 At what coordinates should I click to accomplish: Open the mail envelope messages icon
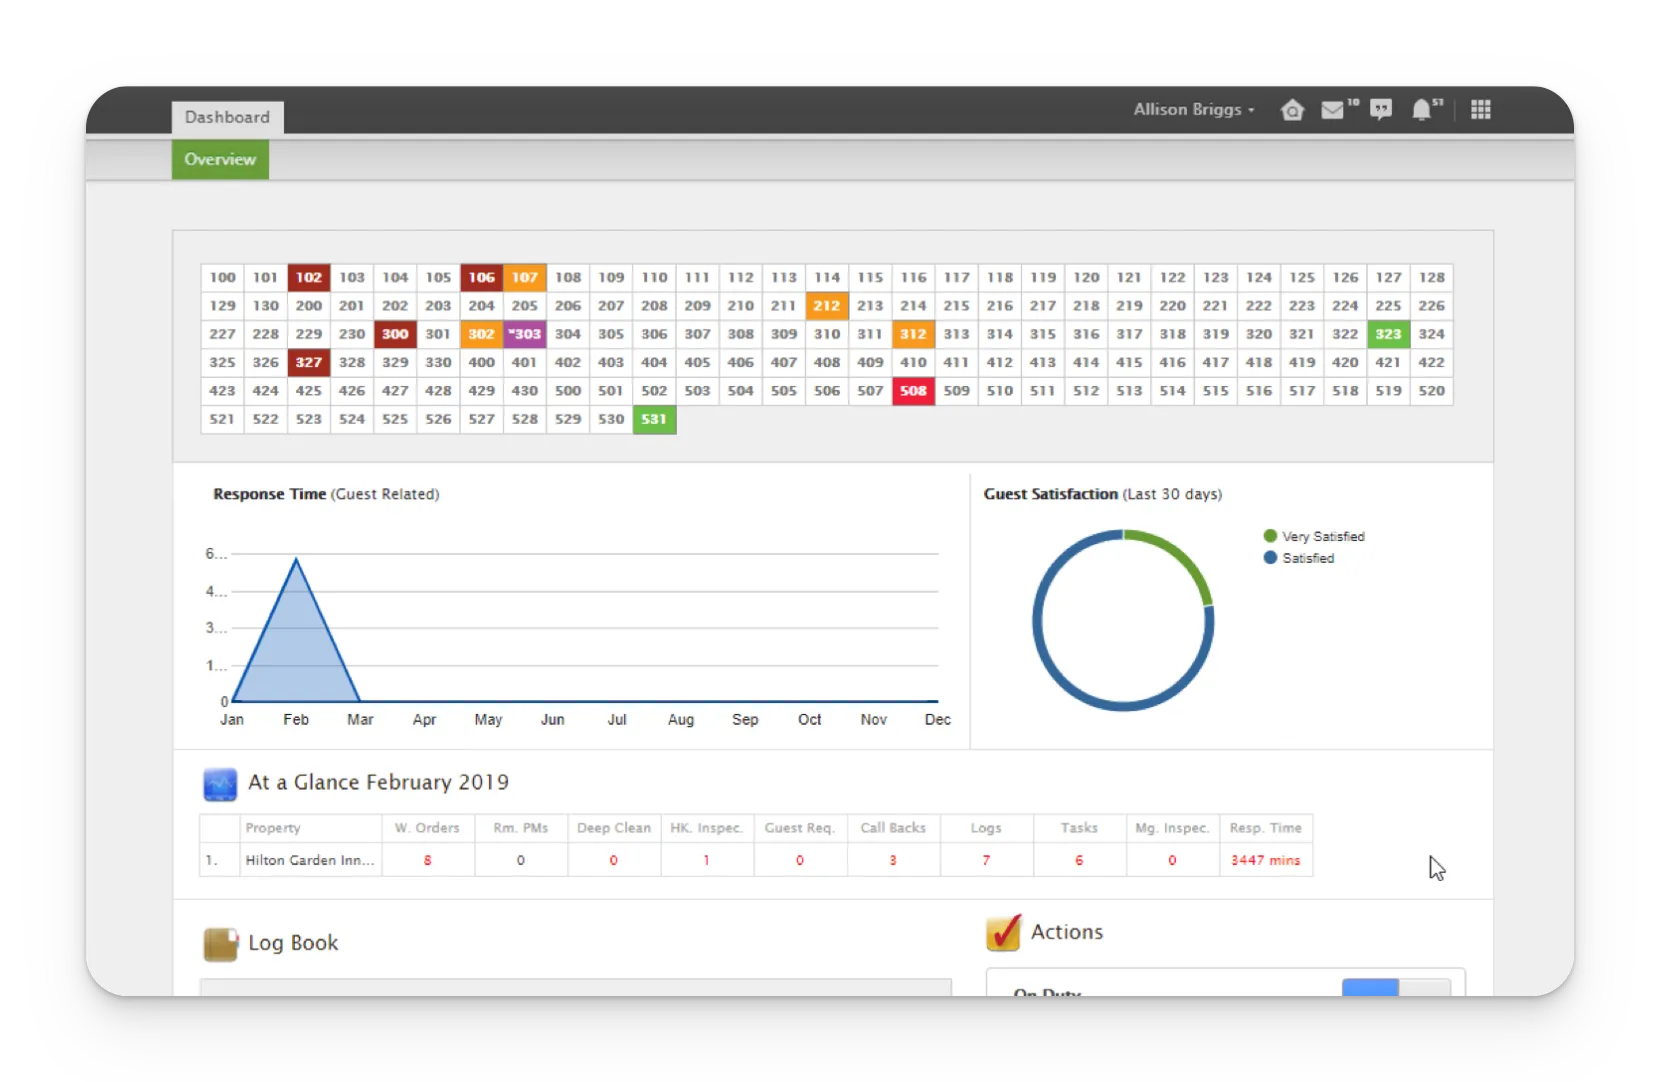pos(1332,110)
